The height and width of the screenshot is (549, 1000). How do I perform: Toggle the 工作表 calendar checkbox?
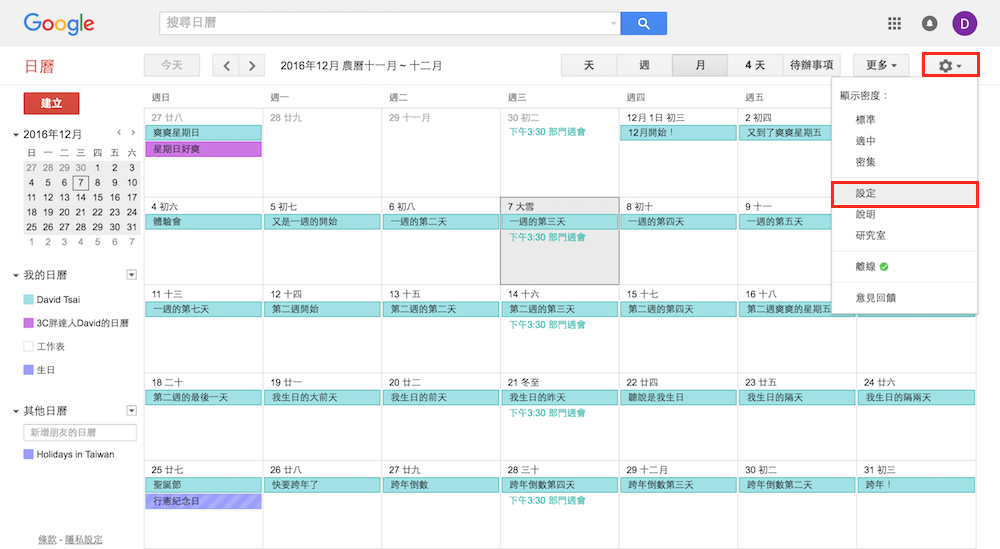[28, 347]
